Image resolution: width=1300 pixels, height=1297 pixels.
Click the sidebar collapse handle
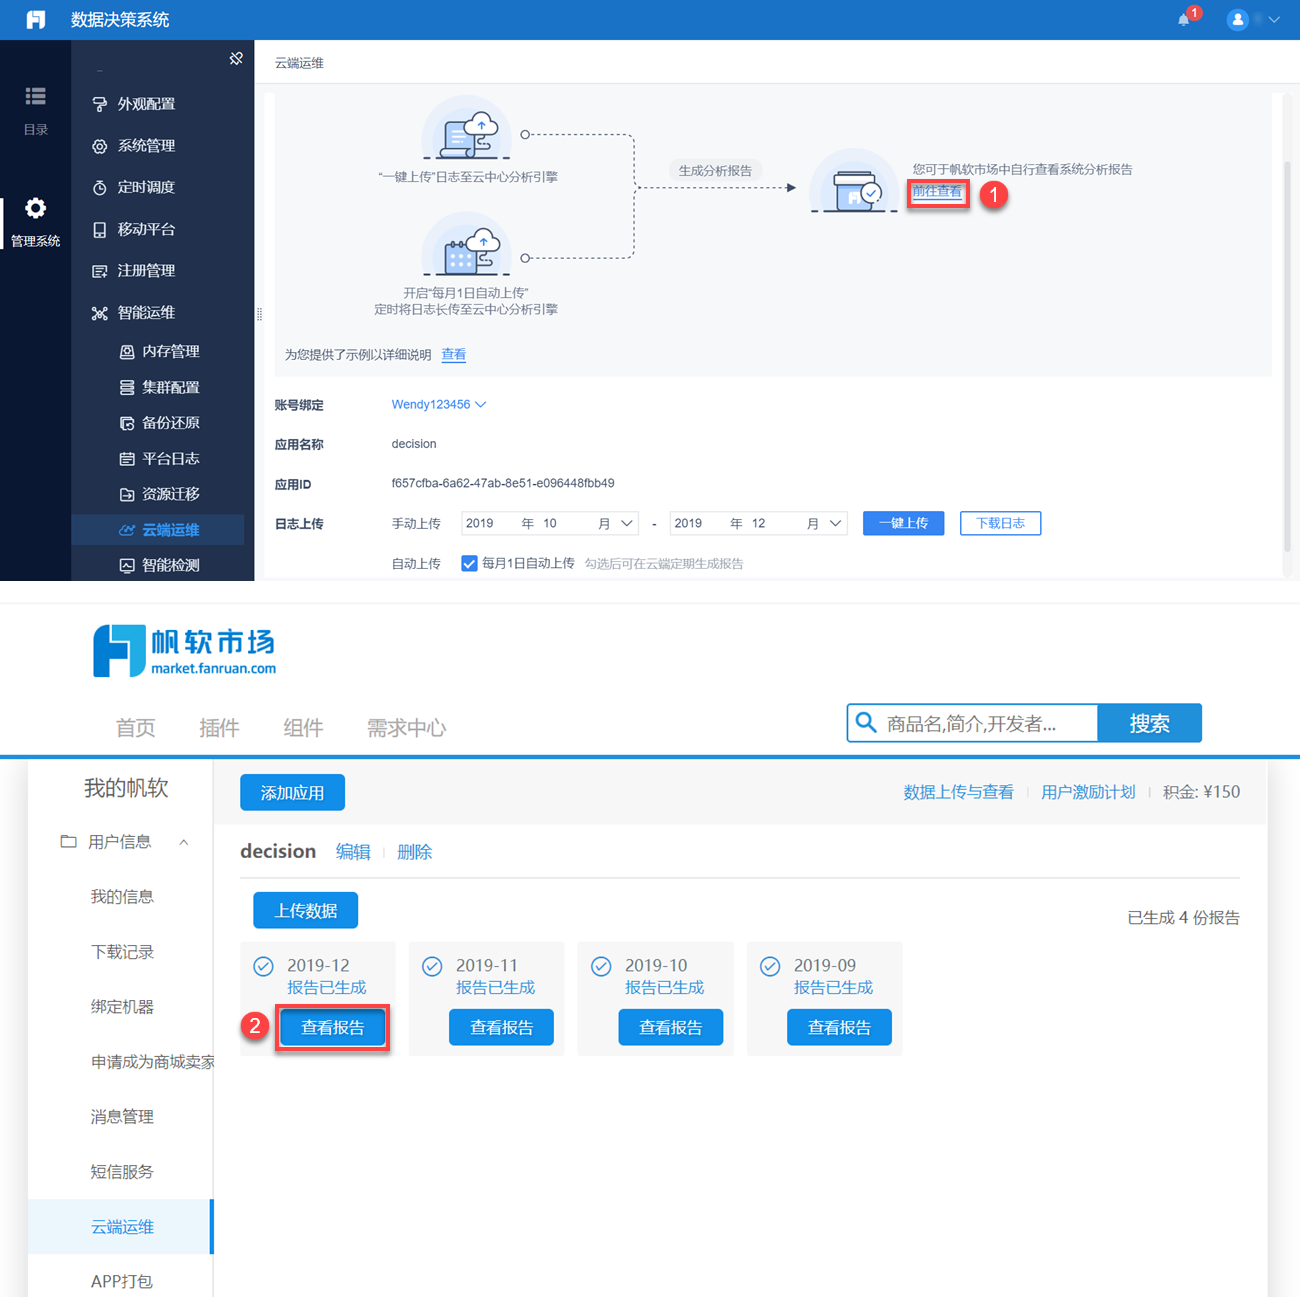point(259,314)
